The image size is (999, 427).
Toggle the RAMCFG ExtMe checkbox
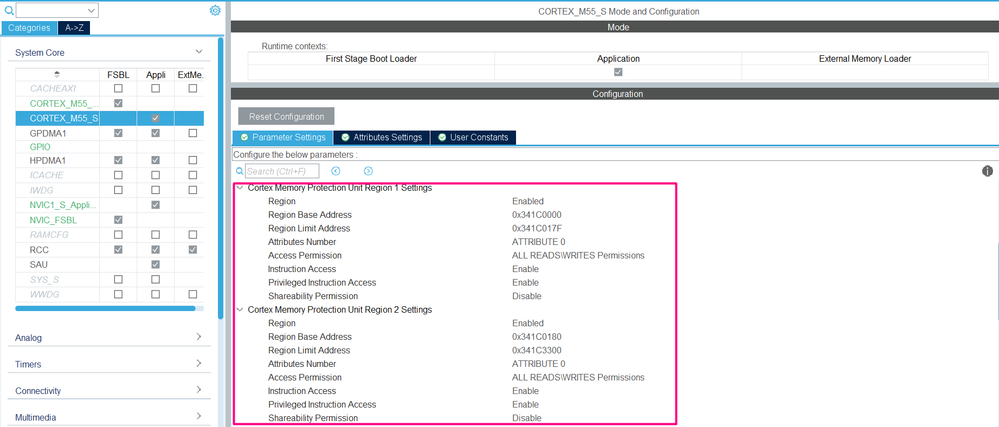(x=192, y=235)
